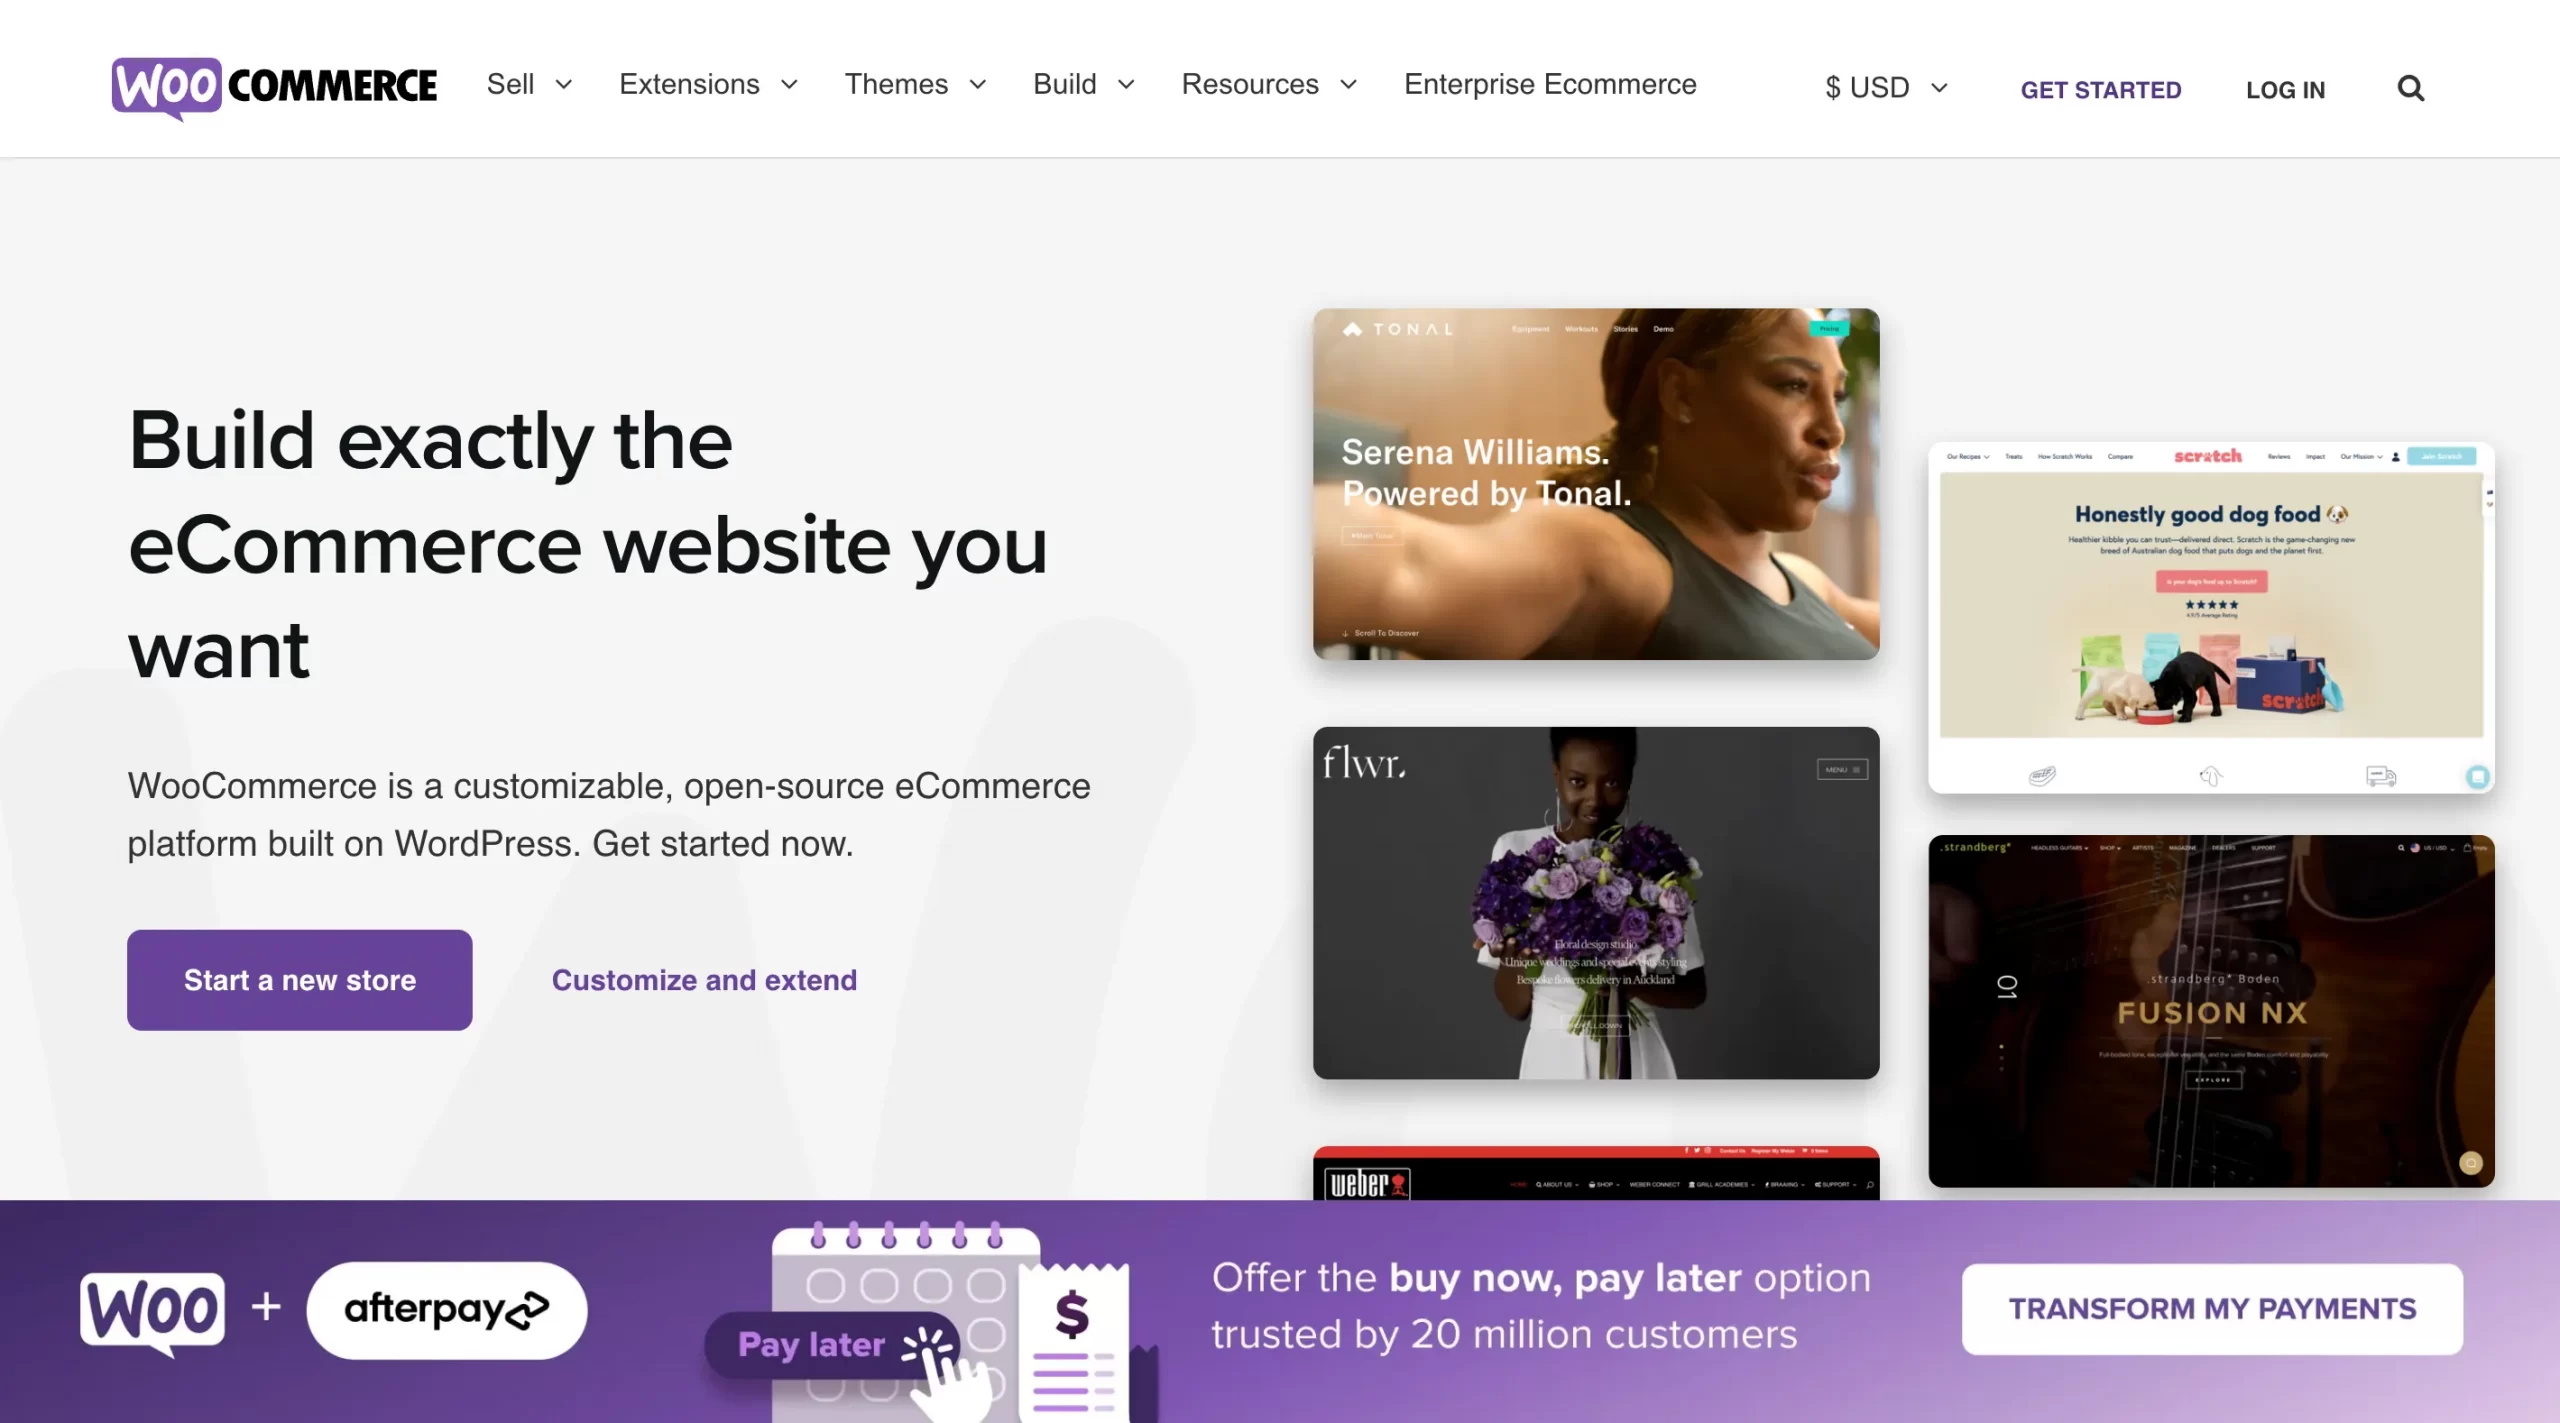Image resolution: width=2560 pixels, height=1423 pixels.
Task: Click the LOG IN text link
Action: point(2285,89)
